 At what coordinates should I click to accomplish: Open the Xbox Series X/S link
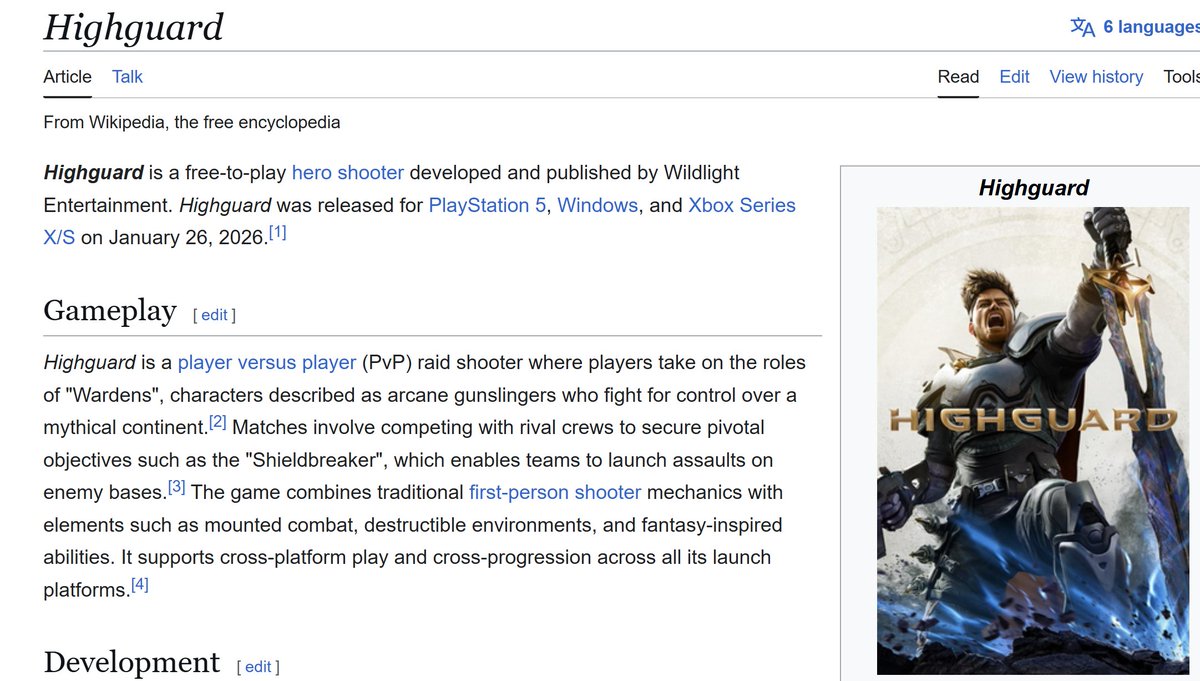[x=742, y=205]
